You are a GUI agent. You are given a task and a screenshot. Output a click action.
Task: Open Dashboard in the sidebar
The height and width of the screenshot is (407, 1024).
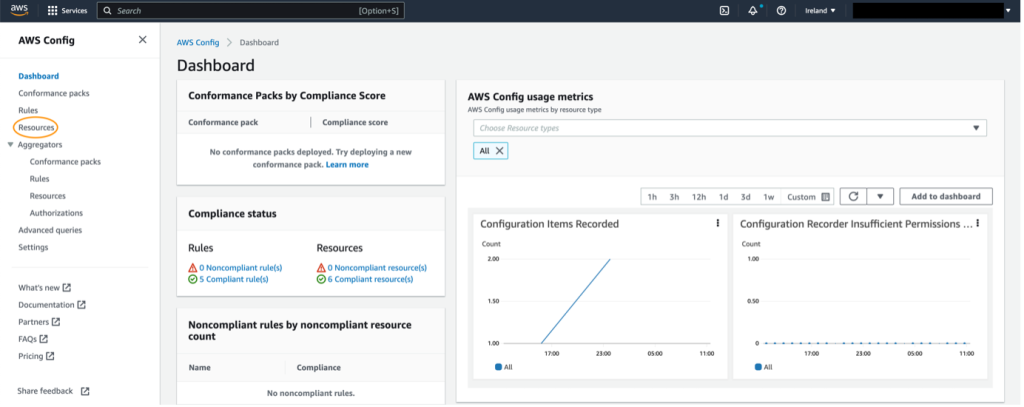click(x=39, y=76)
